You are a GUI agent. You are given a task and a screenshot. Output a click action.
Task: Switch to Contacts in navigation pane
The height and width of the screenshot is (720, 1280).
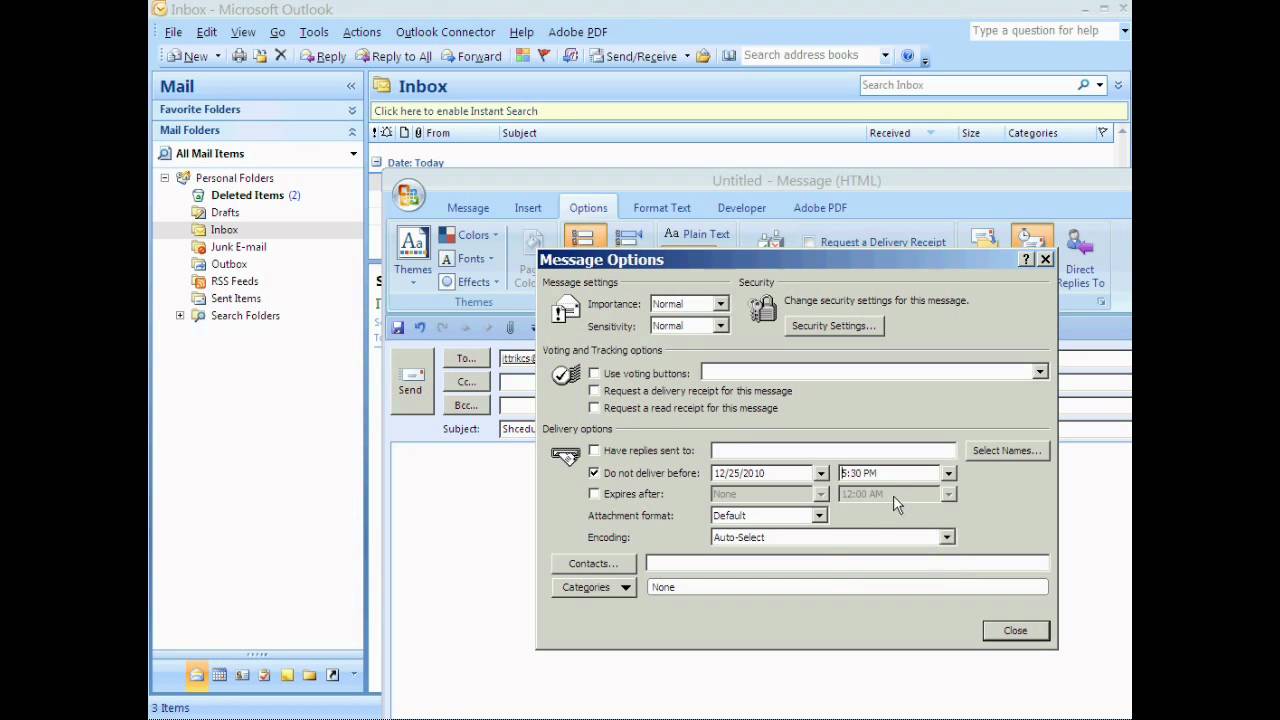pyautogui.click(x=242, y=675)
